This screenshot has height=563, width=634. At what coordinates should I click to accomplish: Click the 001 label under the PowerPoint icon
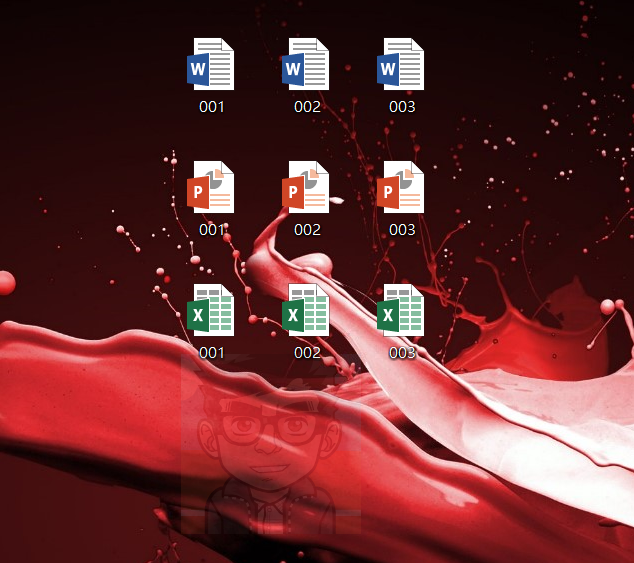click(x=211, y=230)
